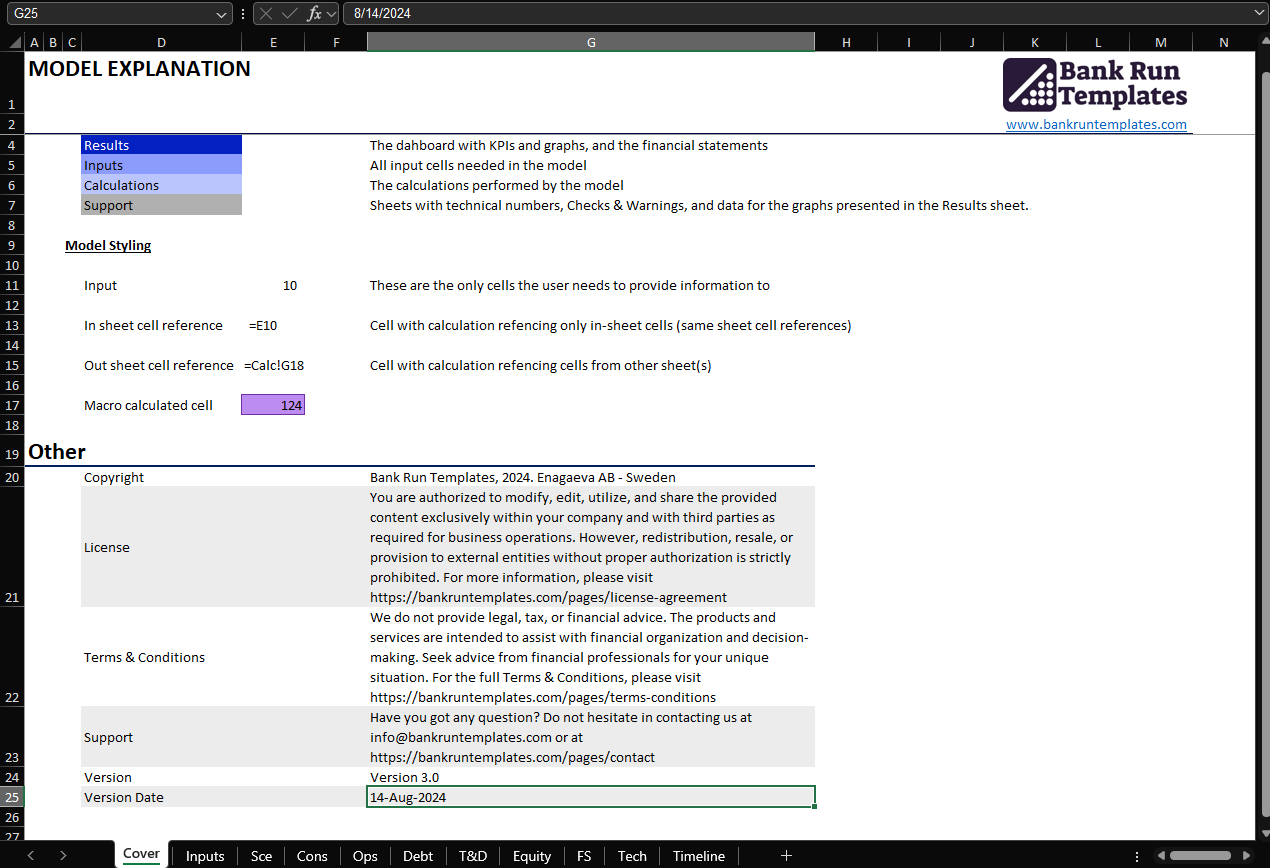Image resolution: width=1270 pixels, height=868 pixels.
Task: Select column G header
Action: [591, 42]
